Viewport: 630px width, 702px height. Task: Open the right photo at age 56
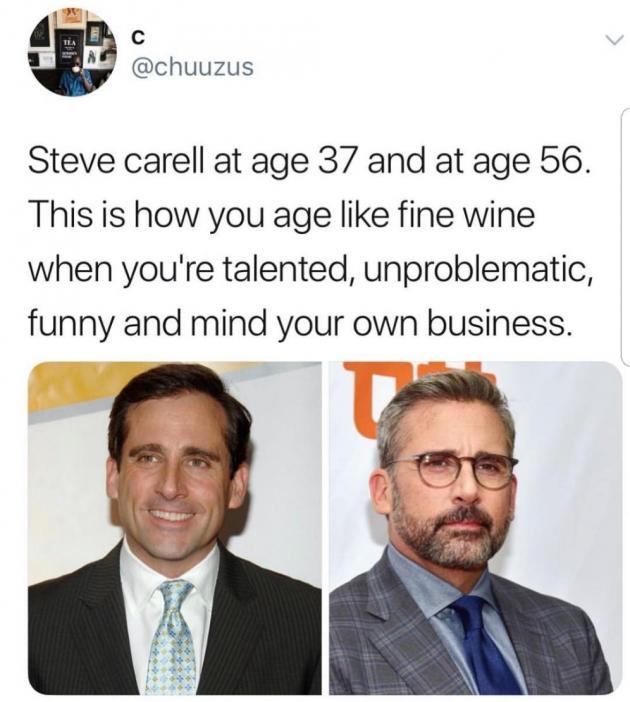click(x=476, y=528)
